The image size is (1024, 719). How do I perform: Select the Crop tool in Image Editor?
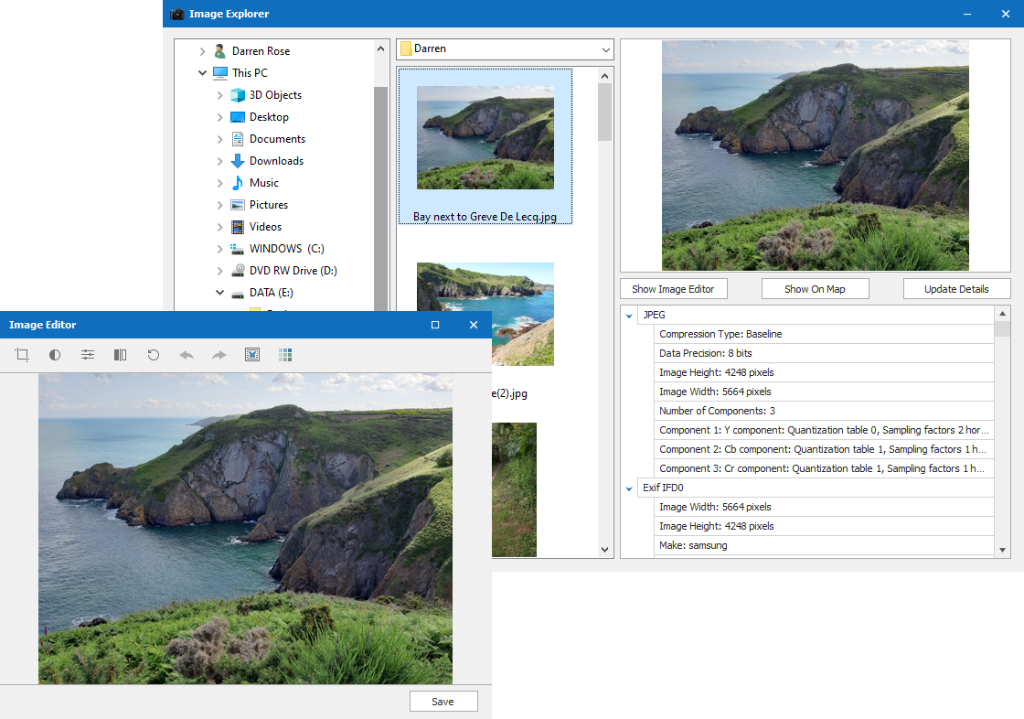[22, 355]
